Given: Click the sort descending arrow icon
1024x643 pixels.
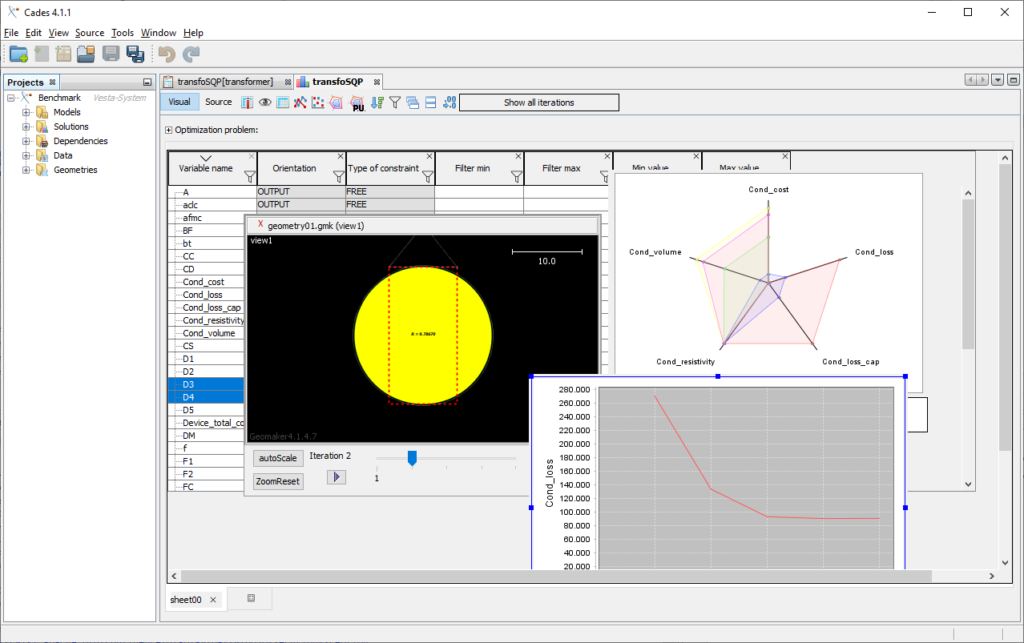Looking at the screenshot, I should point(377,102).
